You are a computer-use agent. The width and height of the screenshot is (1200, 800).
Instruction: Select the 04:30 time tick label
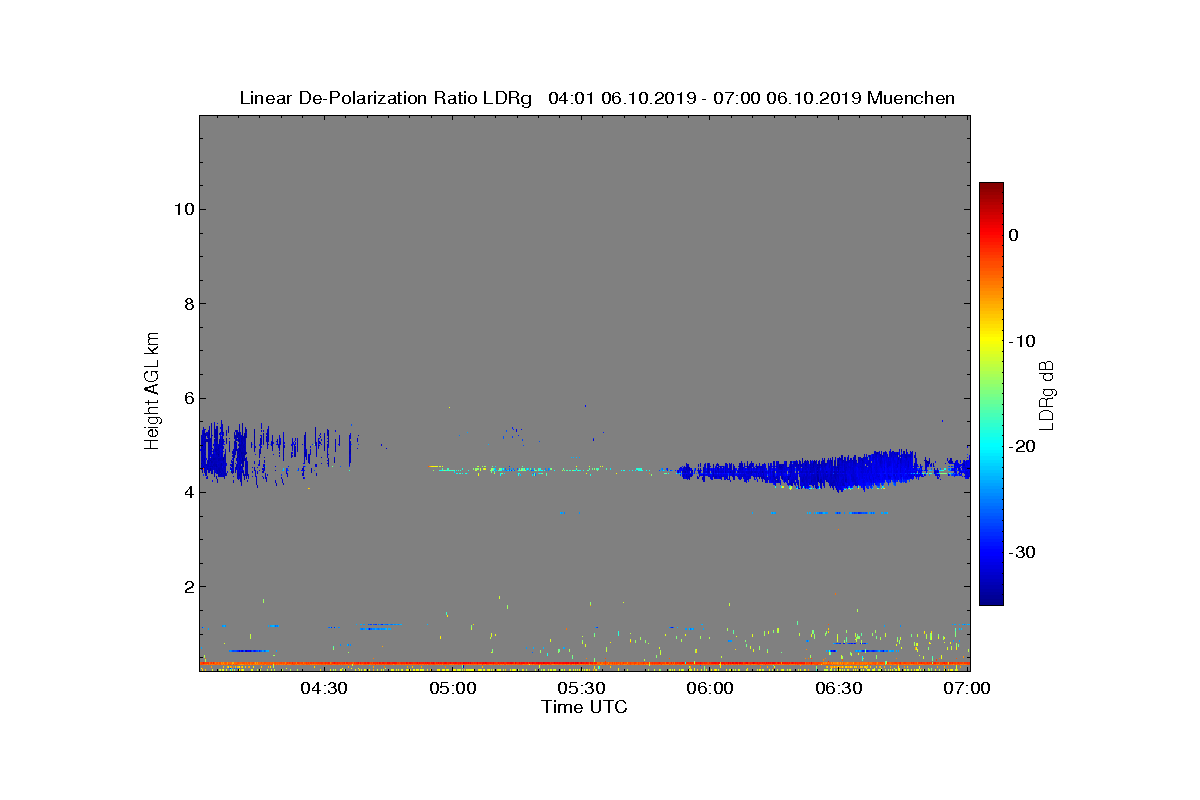tap(324, 689)
